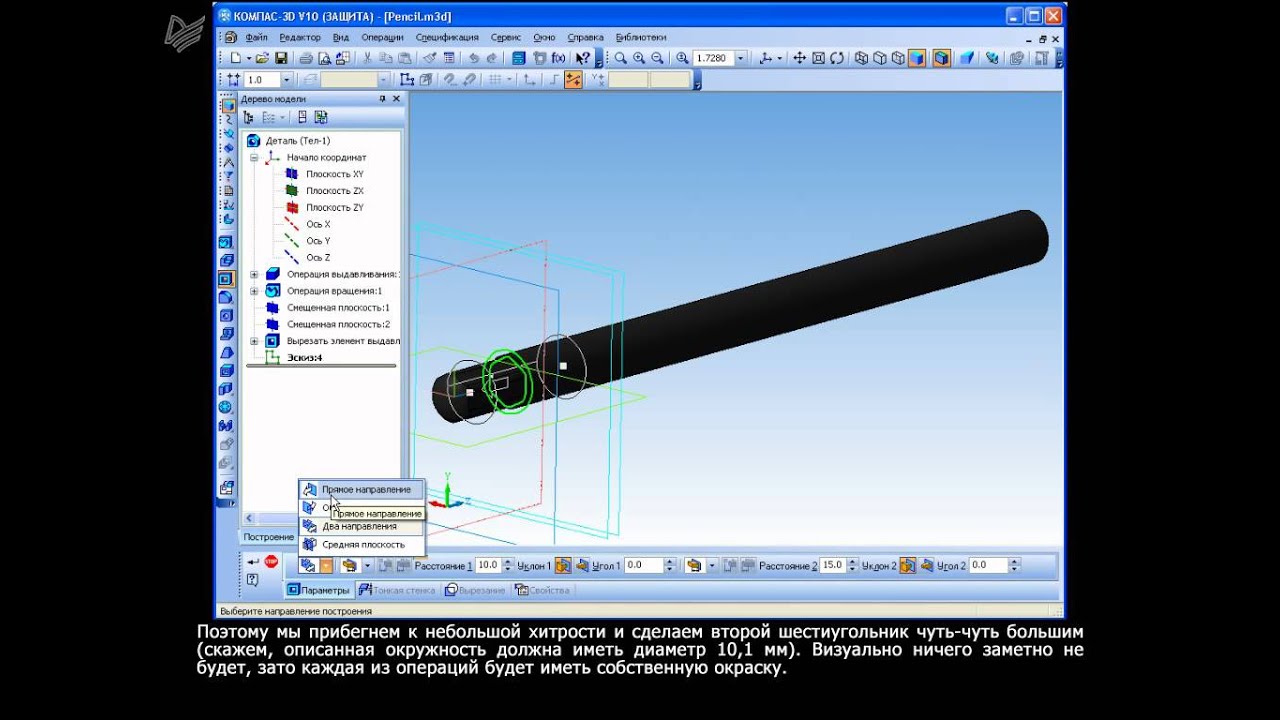Toggle Slope 2 outward icon

[x=907, y=565]
